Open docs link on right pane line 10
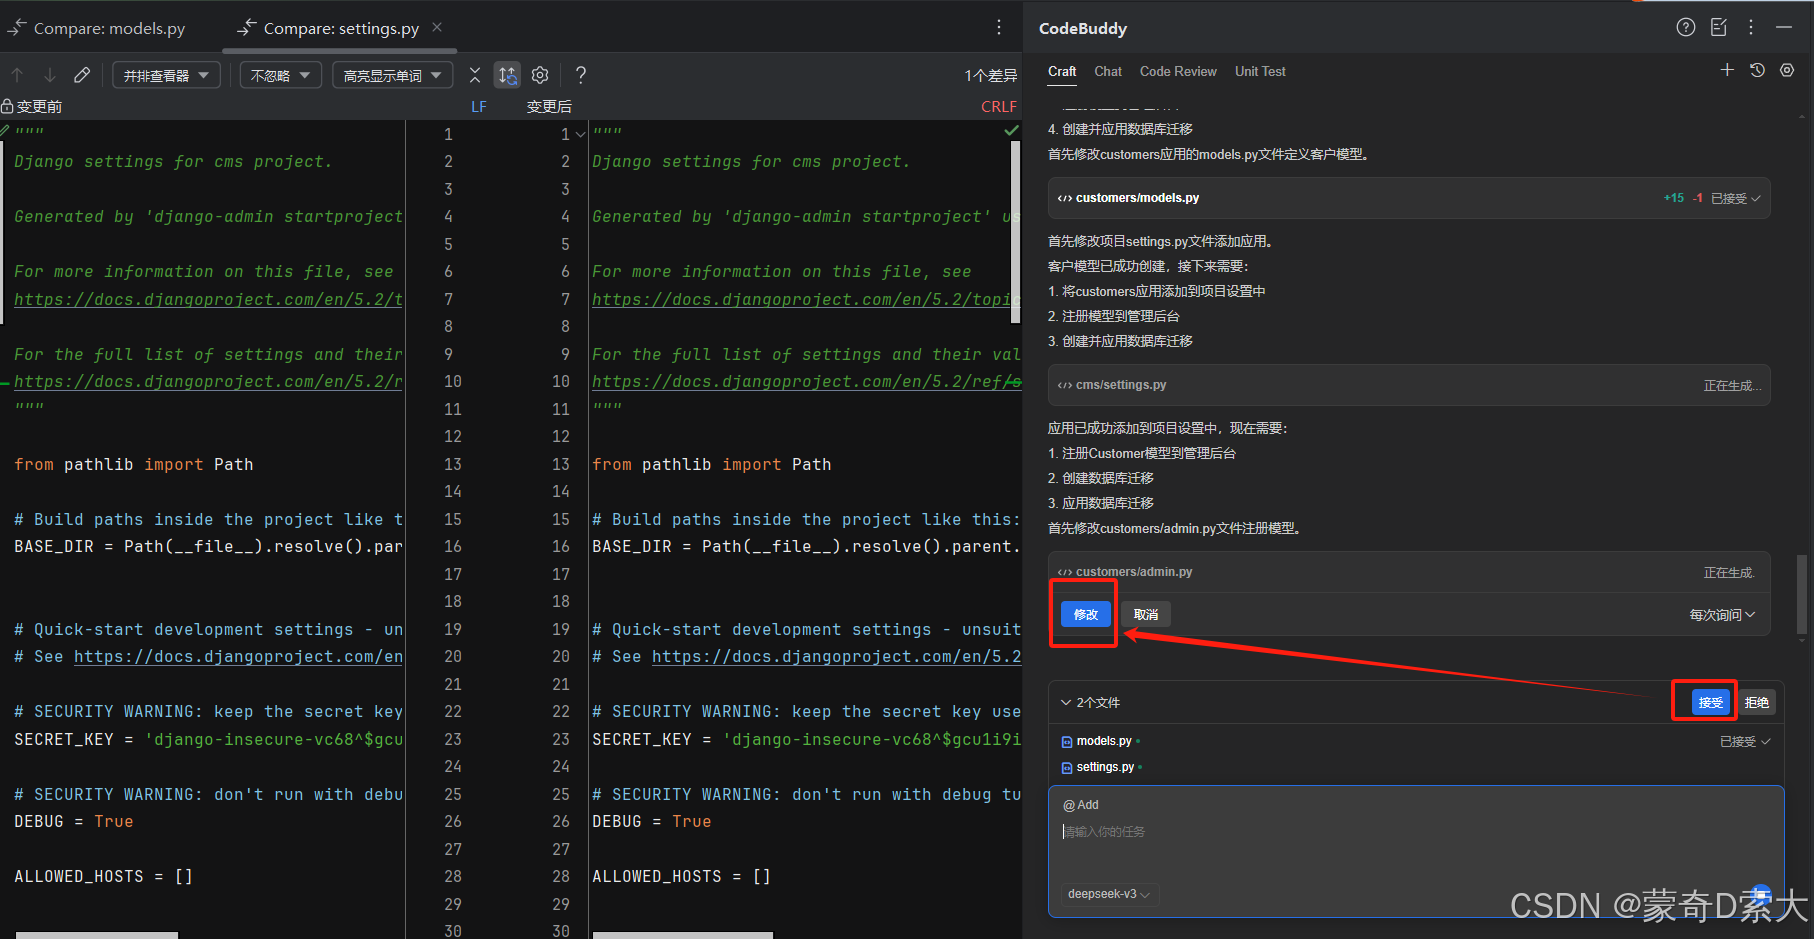 pos(806,381)
